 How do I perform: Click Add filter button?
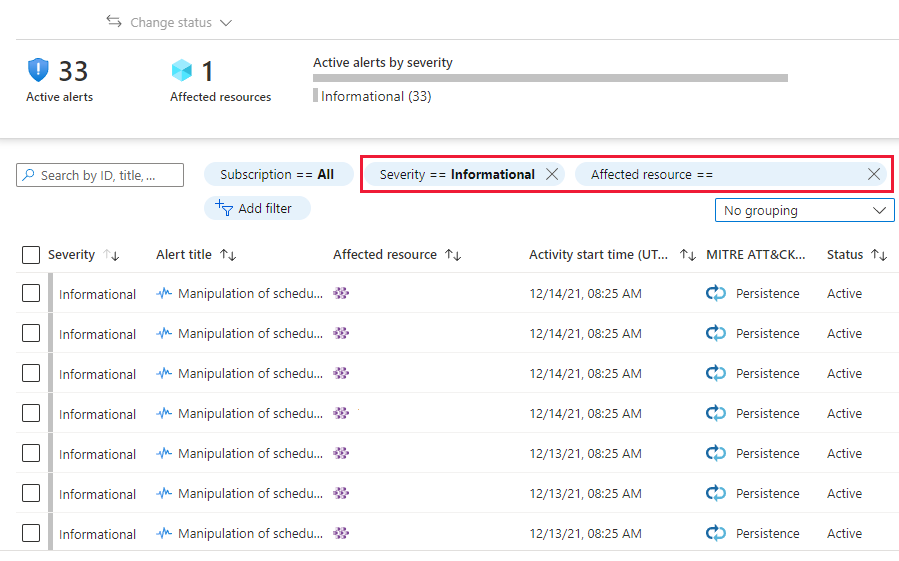pyautogui.click(x=257, y=208)
